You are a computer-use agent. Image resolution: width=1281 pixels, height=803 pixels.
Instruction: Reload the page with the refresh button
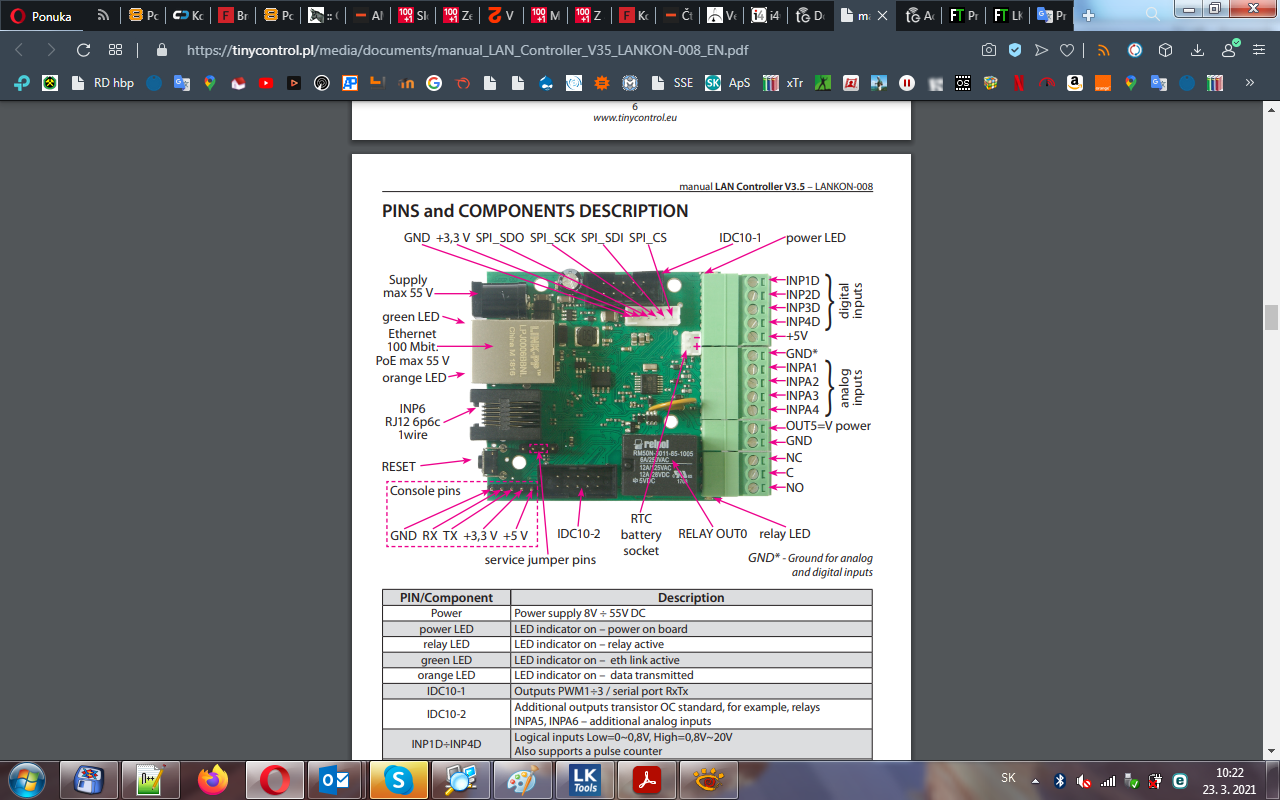83,50
